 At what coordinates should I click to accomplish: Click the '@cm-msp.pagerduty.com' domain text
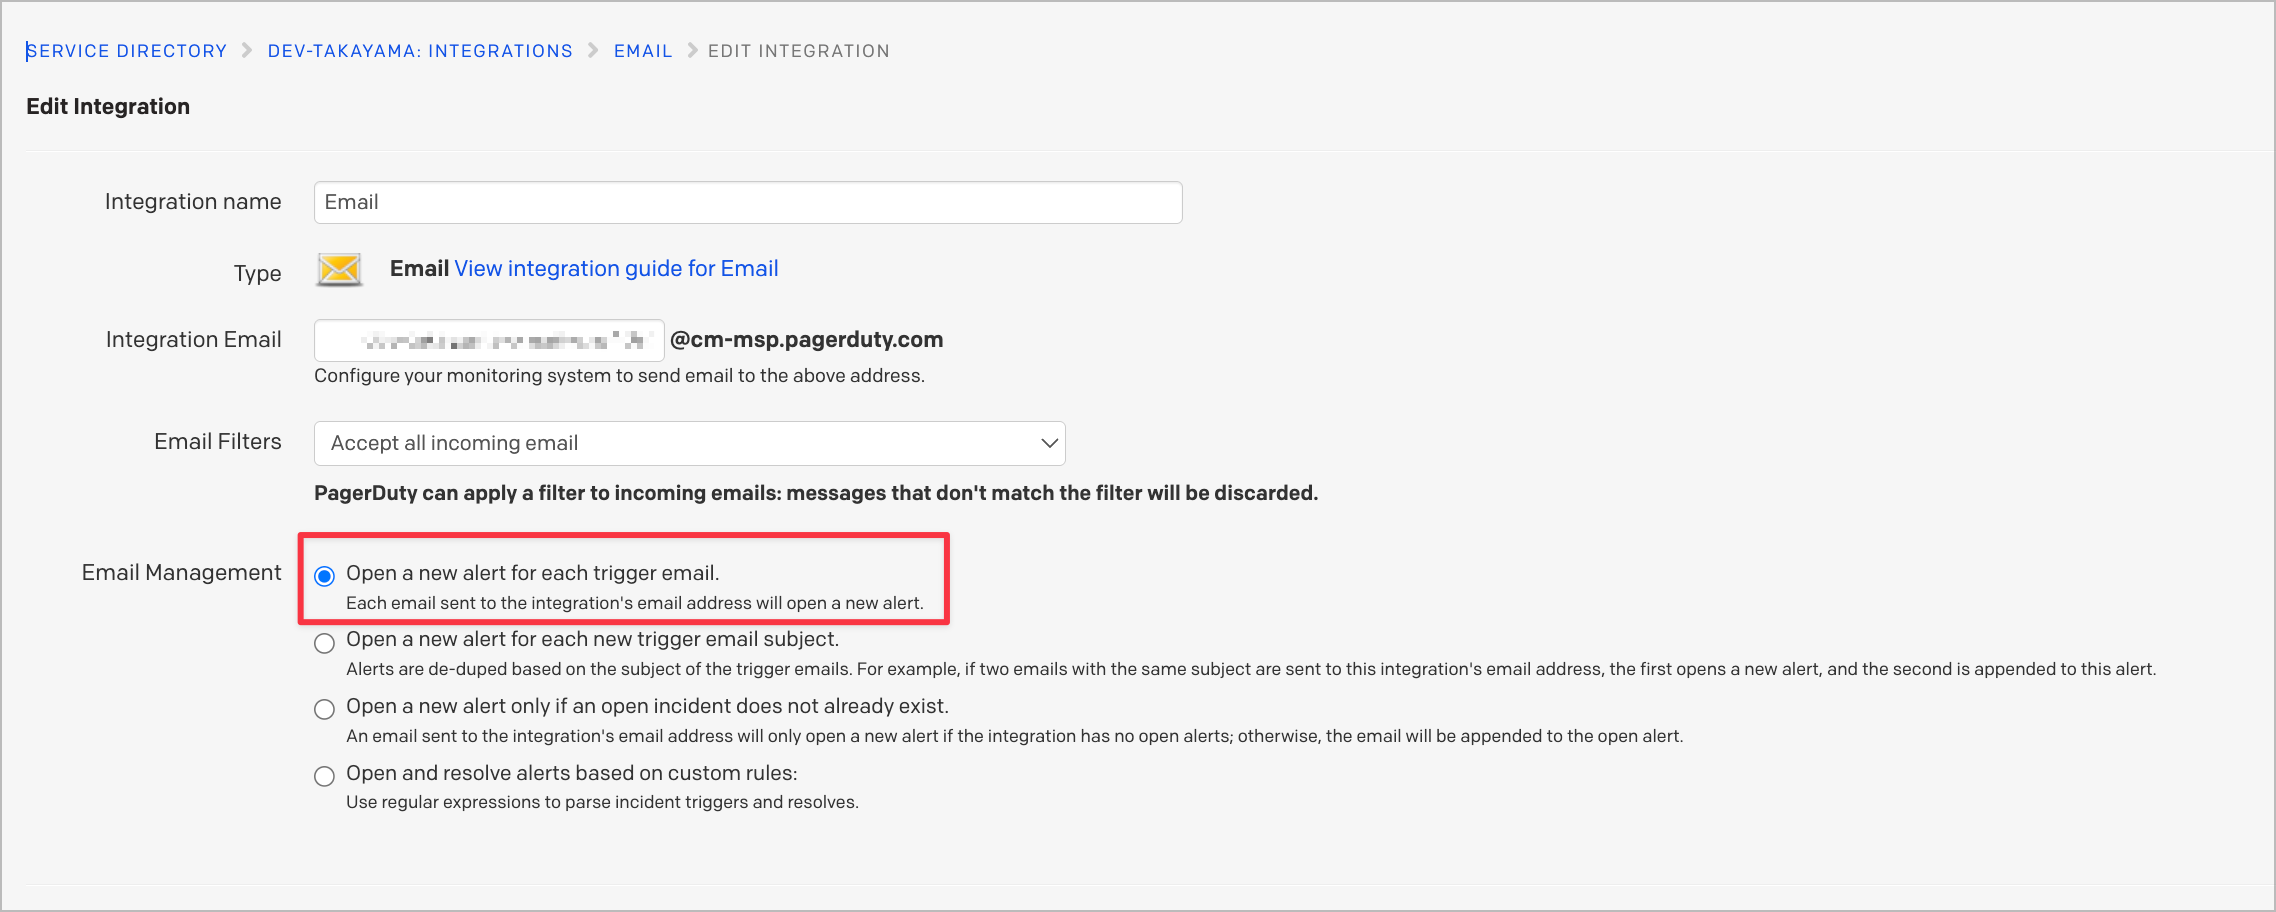coord(806,339)
